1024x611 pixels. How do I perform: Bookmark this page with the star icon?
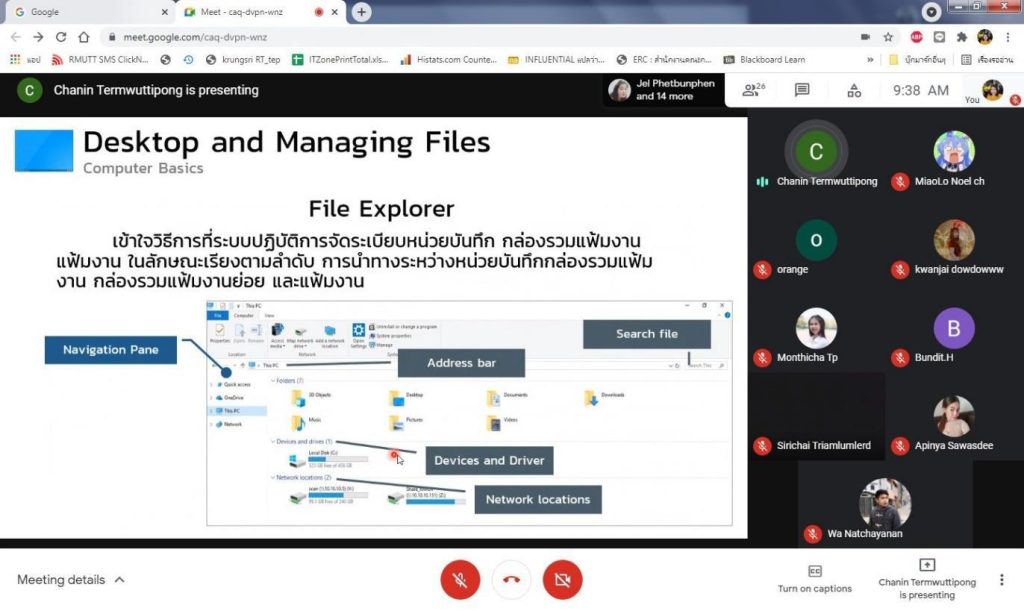[888, 37]
